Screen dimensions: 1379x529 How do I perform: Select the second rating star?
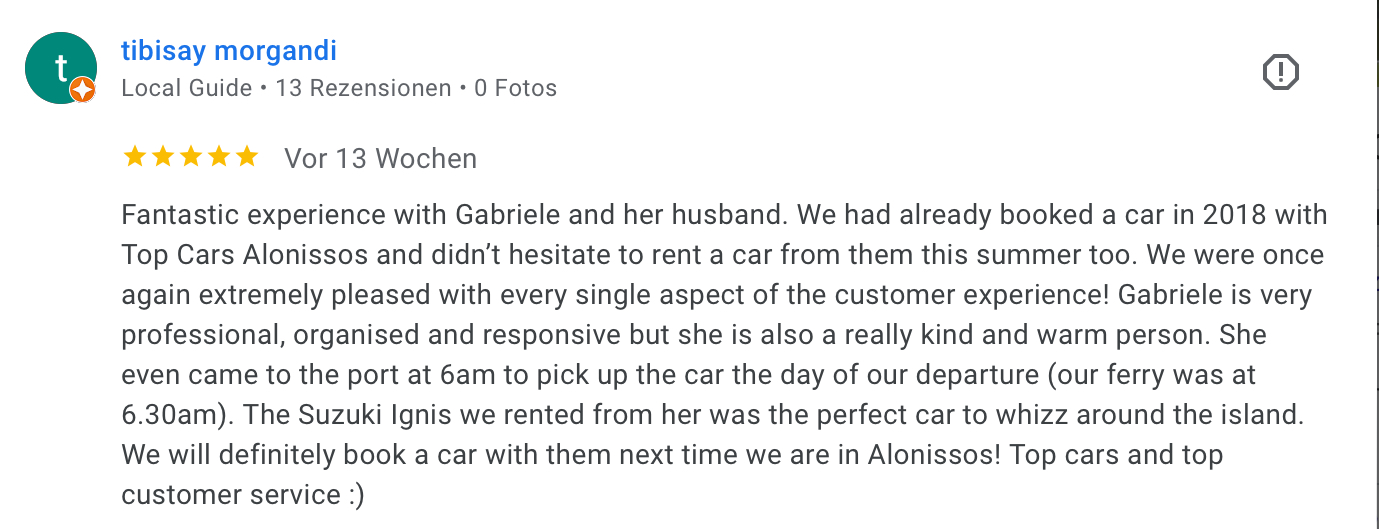pos(162,156)
